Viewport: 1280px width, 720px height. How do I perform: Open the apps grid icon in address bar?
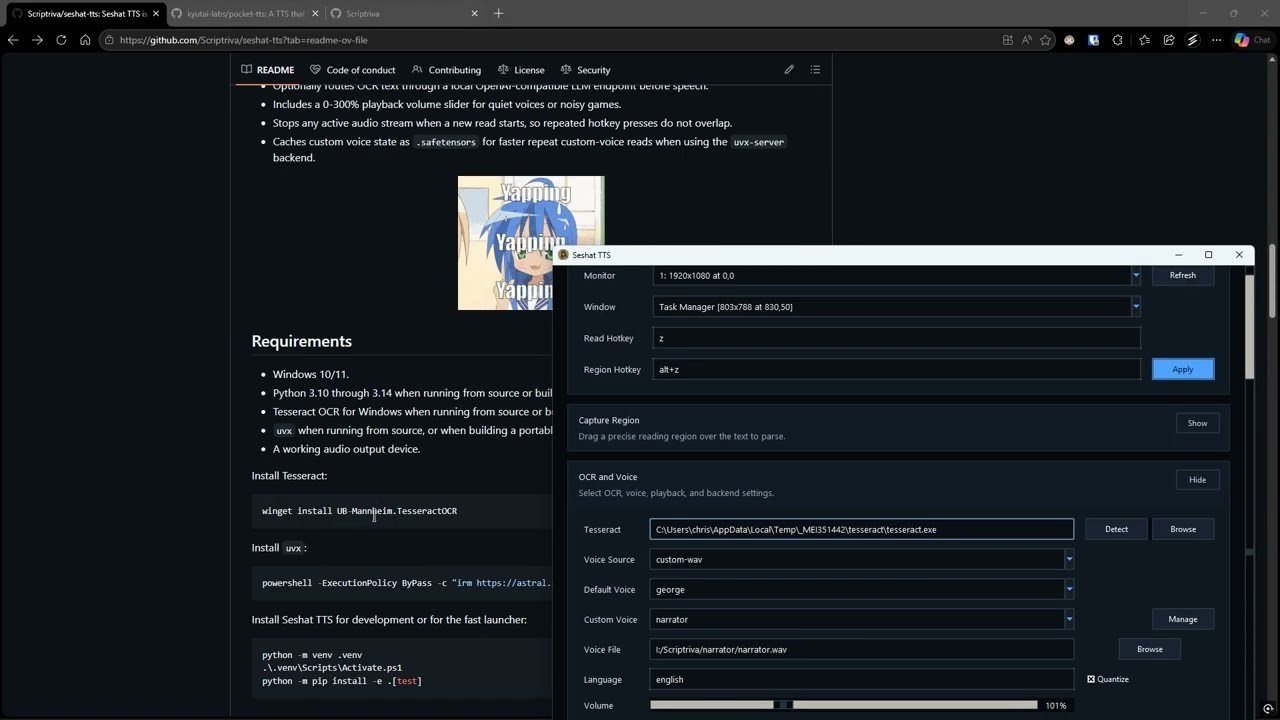1007,40
